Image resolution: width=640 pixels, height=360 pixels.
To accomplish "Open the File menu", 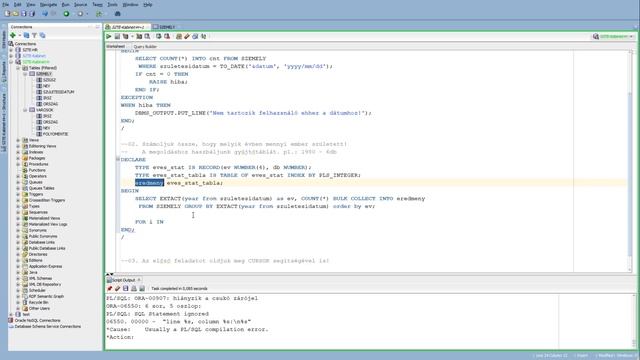I will (x=6, y=4).
